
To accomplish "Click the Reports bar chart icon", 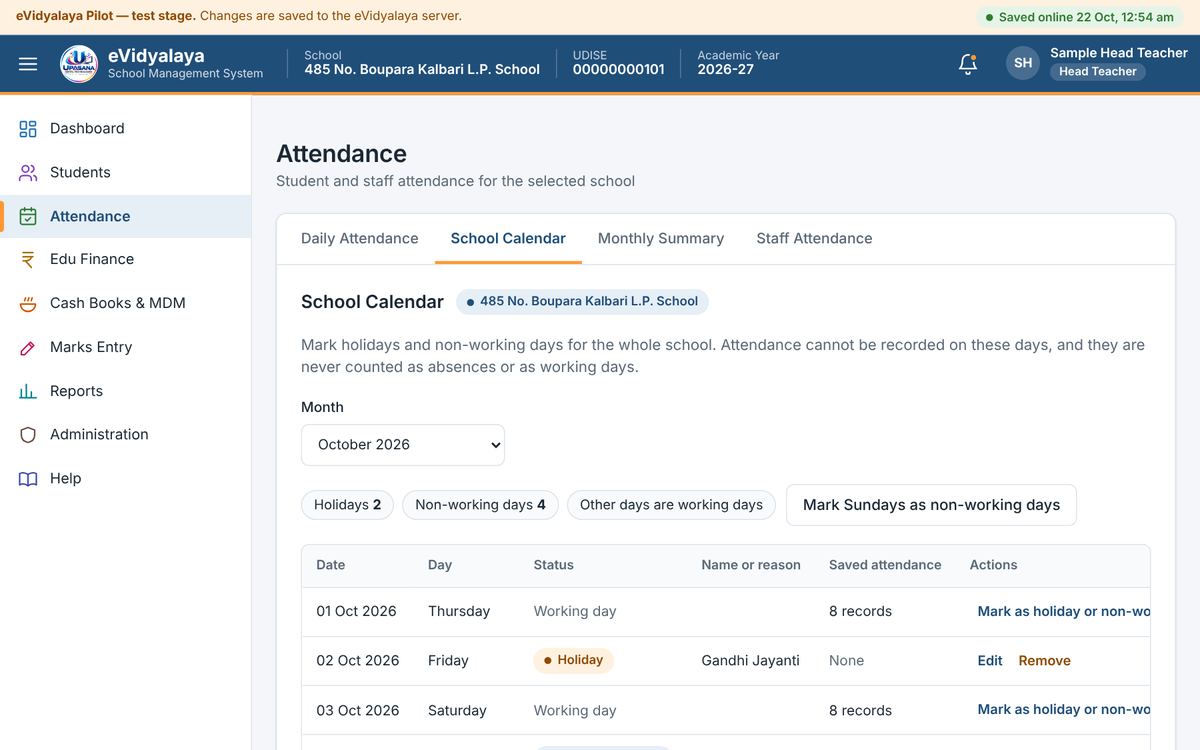I will click(x=28, y=392).
